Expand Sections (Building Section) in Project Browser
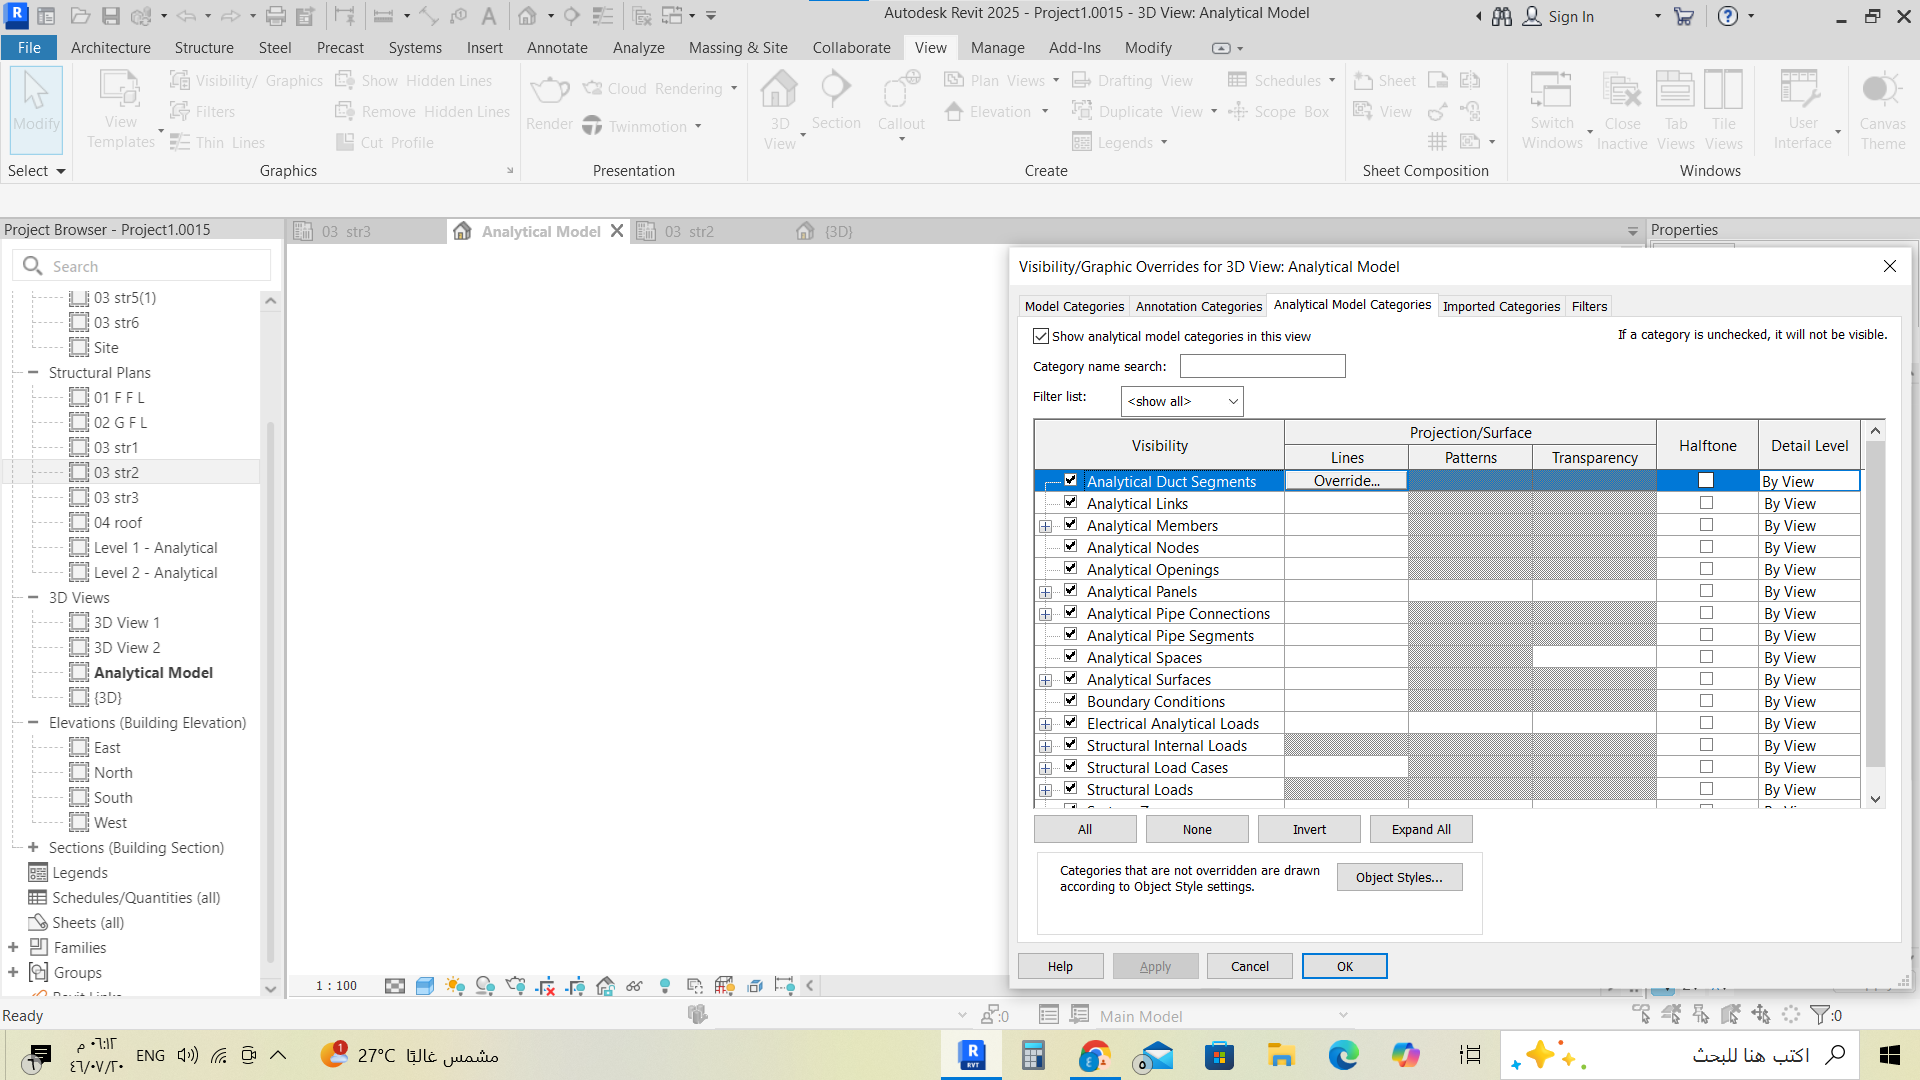1920x1080 pixels. tap(33, 847)
